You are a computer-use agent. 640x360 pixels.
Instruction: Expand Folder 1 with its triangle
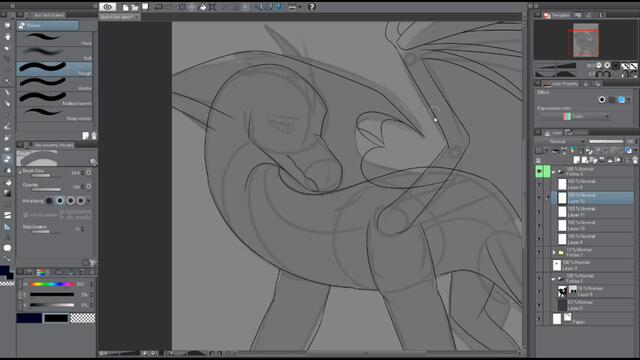point(554,253)
